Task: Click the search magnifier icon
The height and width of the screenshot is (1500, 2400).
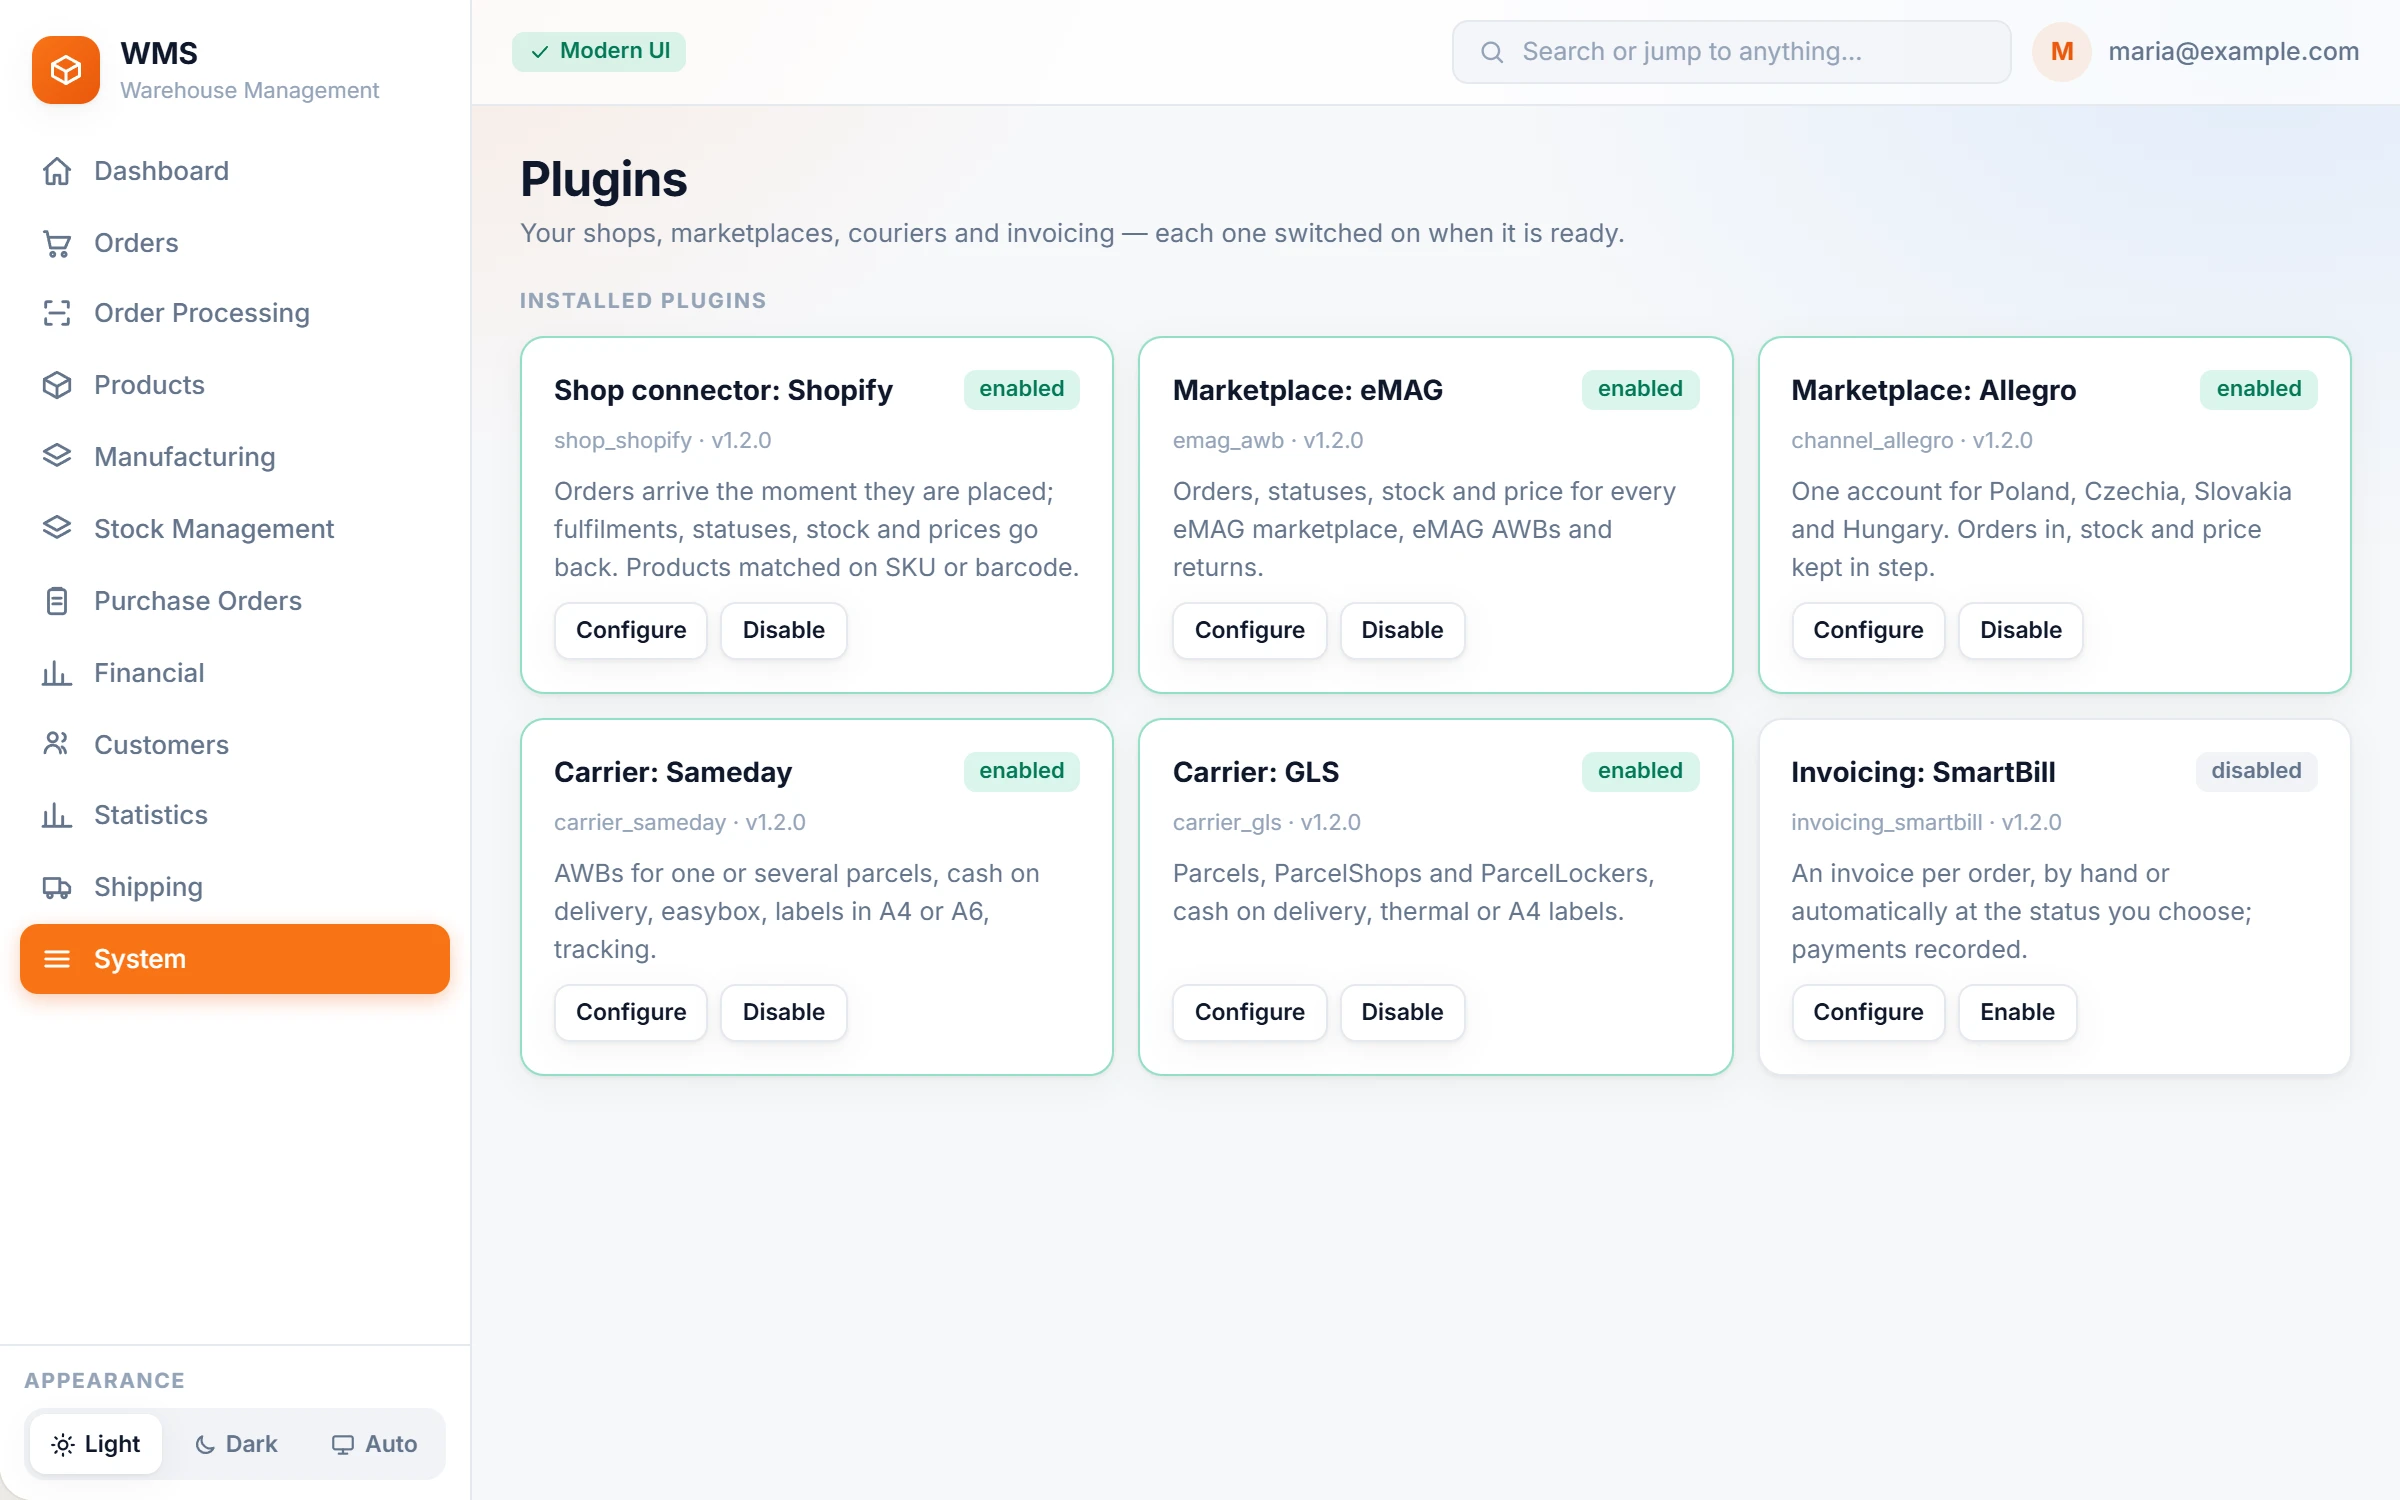Action: click(x=1492, y=52)
